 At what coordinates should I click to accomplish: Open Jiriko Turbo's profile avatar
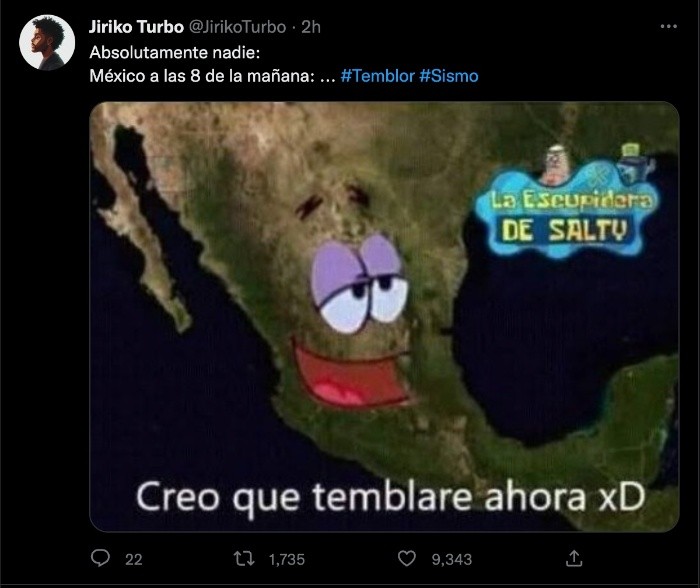pyautogui.click(x=47, y=42)
